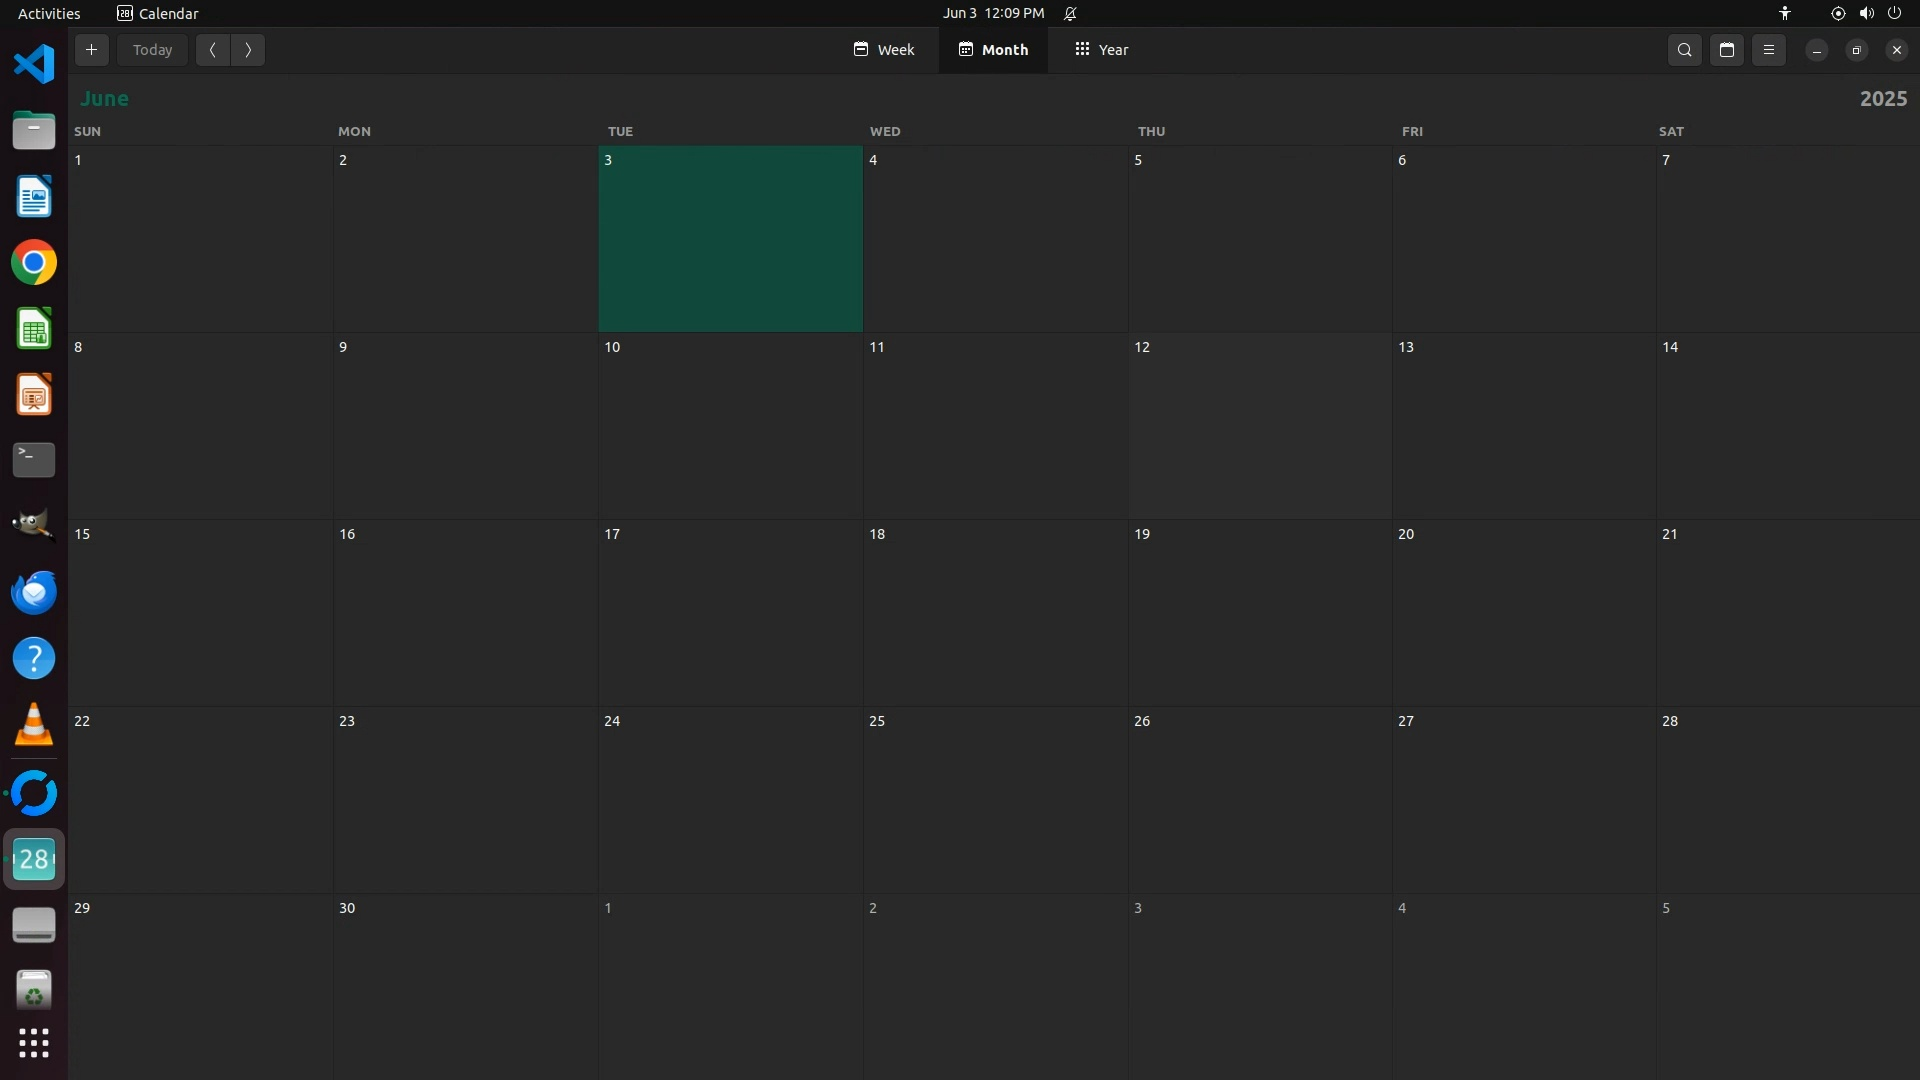Image resolution: width=1920 pixels, height=1080 pixels.
Task: Go to previous month with left chevron
Action: coord(213,50)
